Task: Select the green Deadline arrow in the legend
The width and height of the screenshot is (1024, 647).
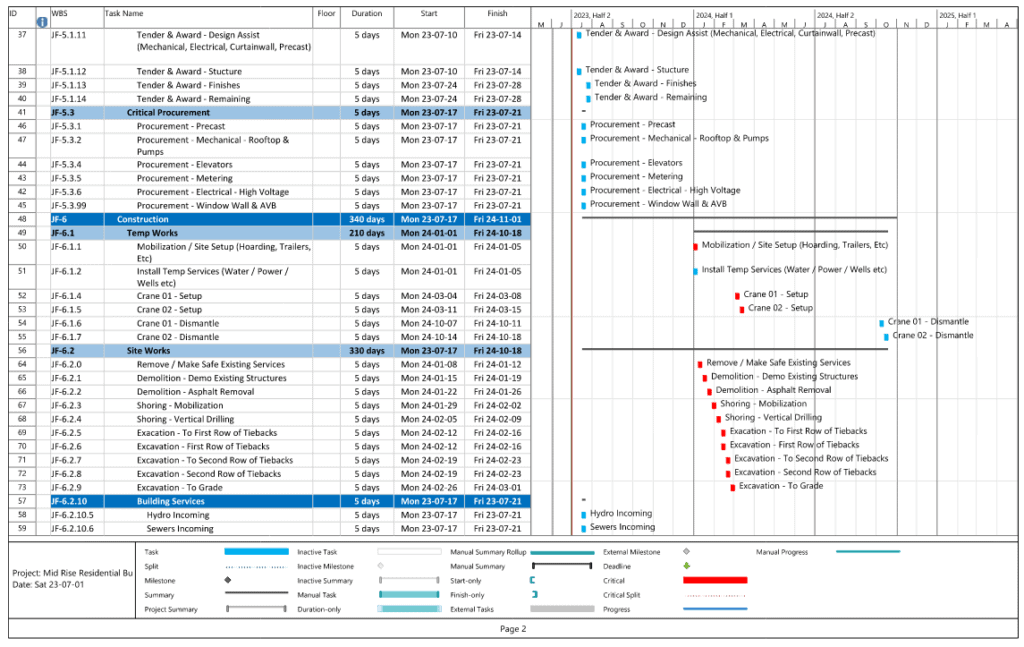Action: coord(684,566)
